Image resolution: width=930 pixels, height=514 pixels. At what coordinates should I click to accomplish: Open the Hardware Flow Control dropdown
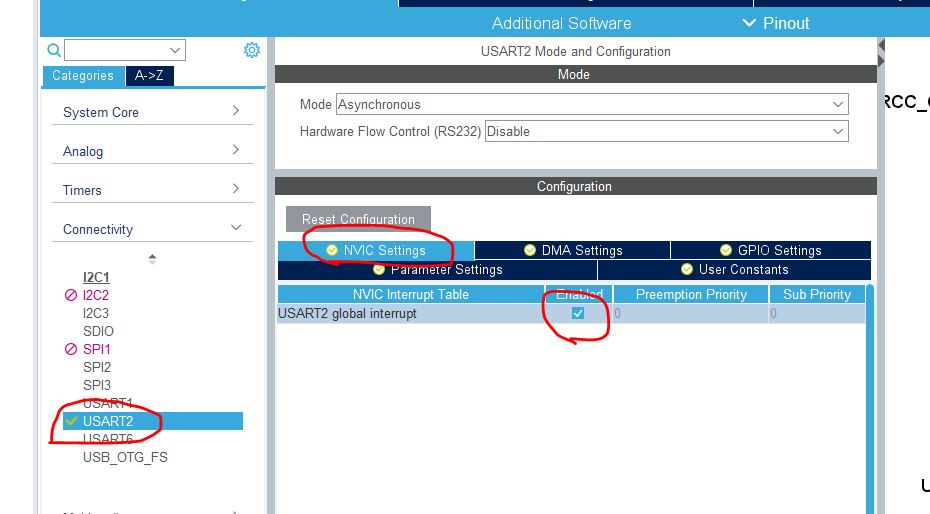coord(666,131)
